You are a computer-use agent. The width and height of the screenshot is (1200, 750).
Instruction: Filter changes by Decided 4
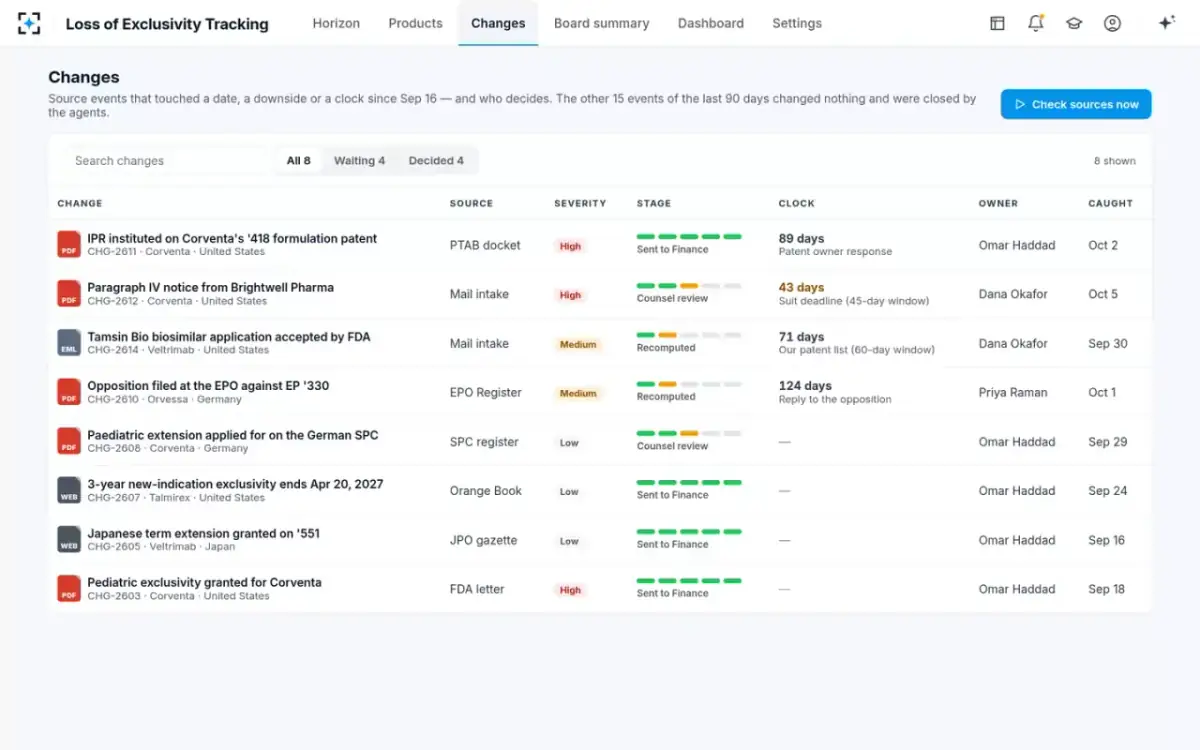[436, 160]
